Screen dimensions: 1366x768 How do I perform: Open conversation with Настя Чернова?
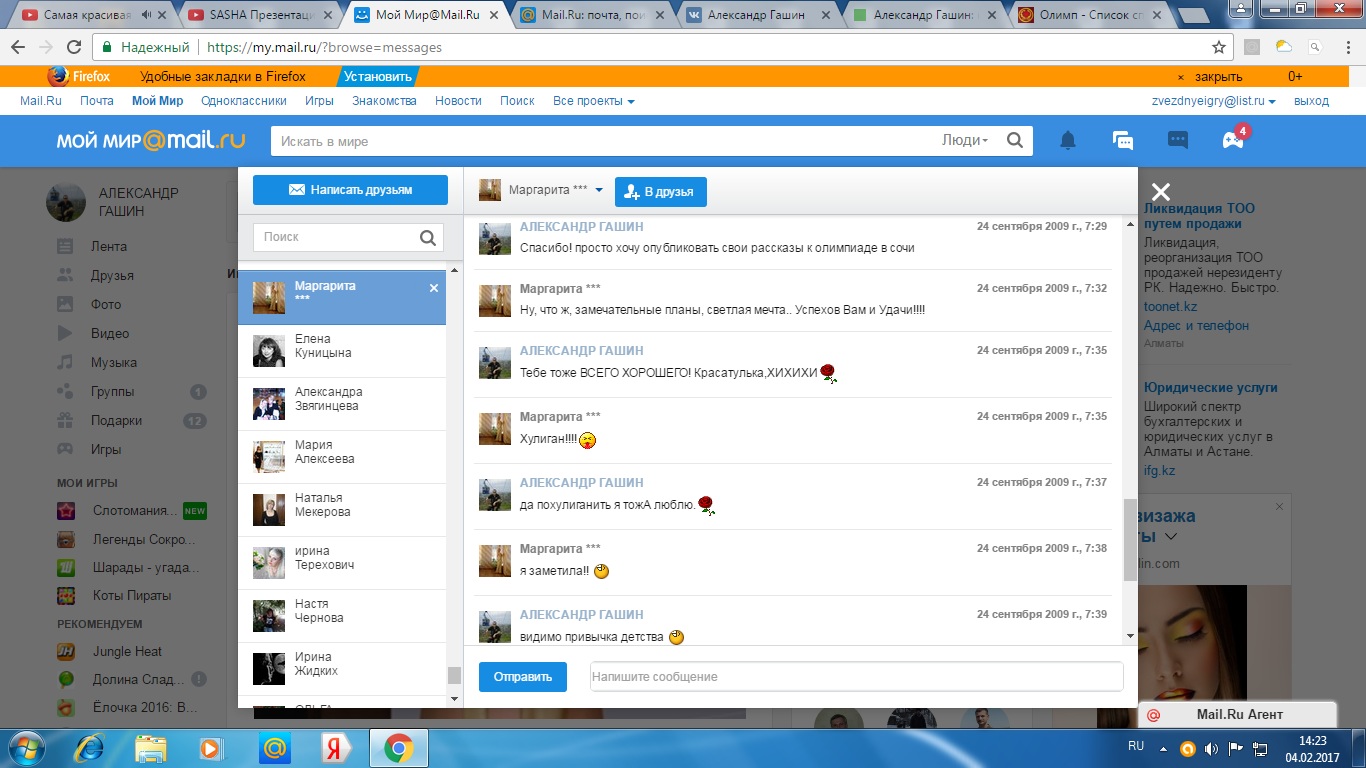(x=342, y=616)
